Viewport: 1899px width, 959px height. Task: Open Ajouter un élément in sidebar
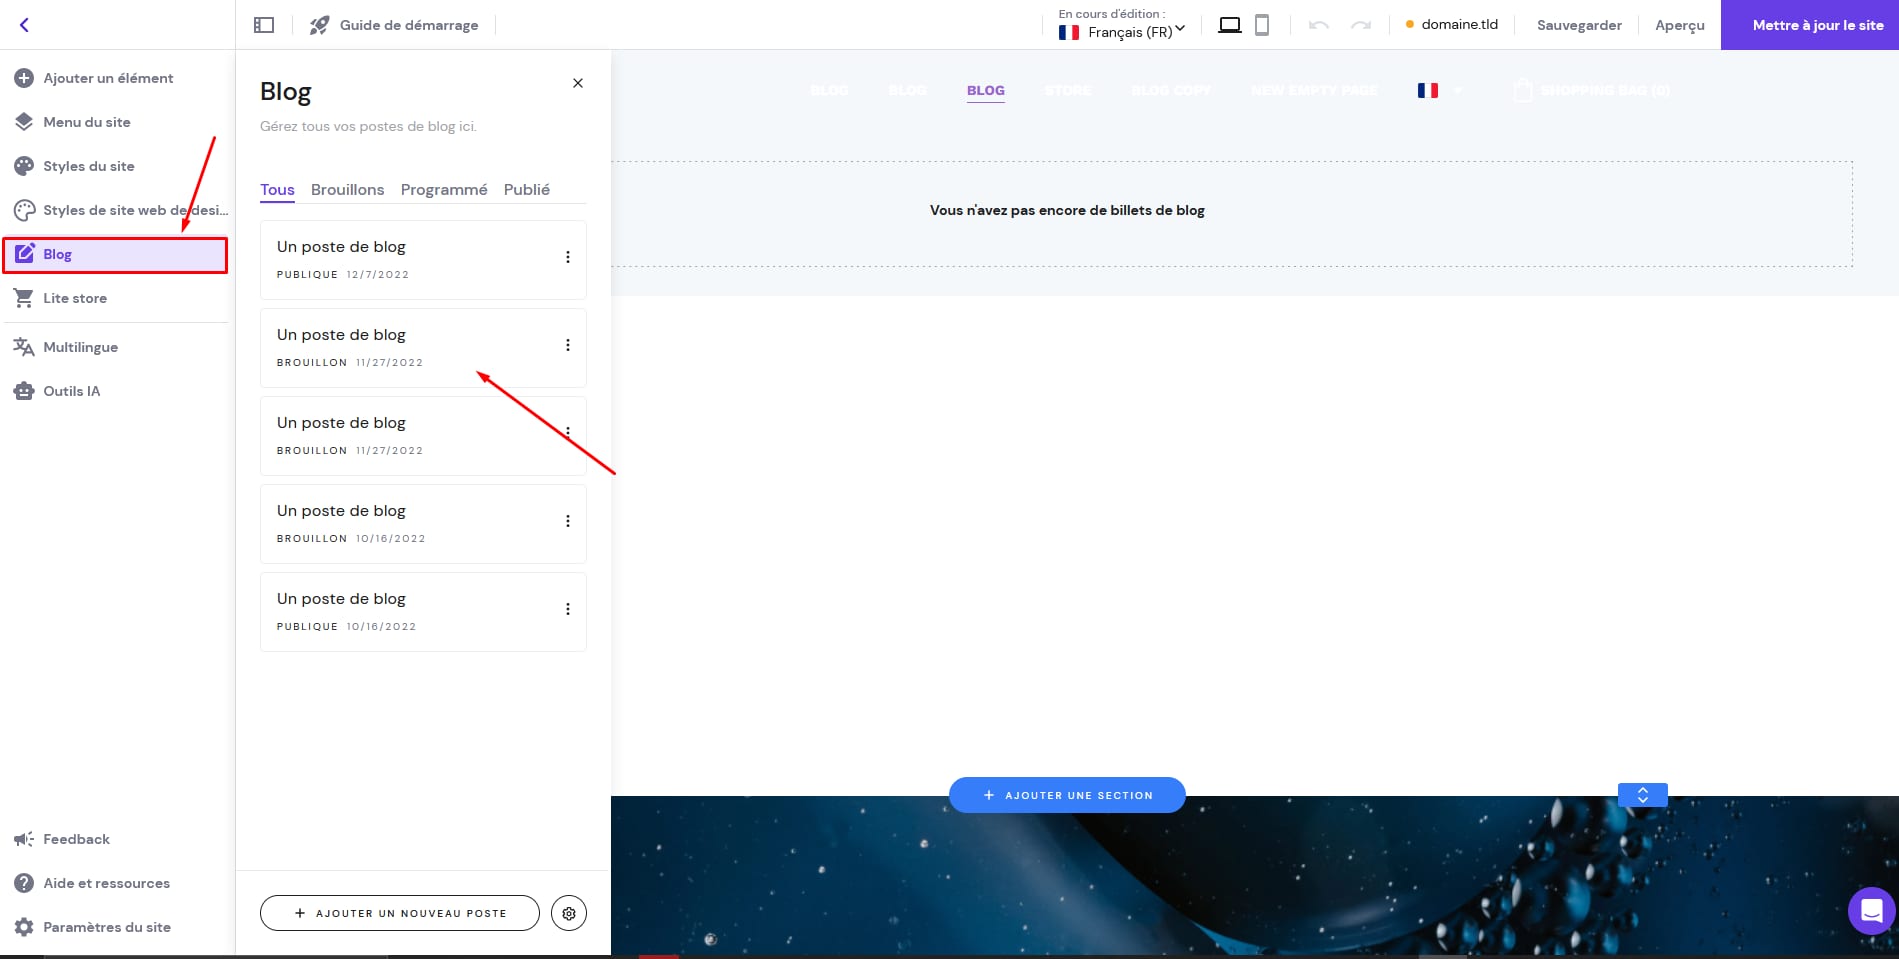[108, 78]
